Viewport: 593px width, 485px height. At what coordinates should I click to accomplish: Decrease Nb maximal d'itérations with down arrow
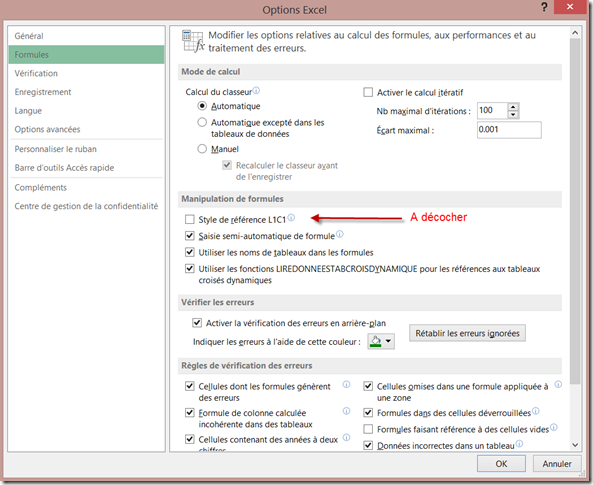click(x=513, y=115)
